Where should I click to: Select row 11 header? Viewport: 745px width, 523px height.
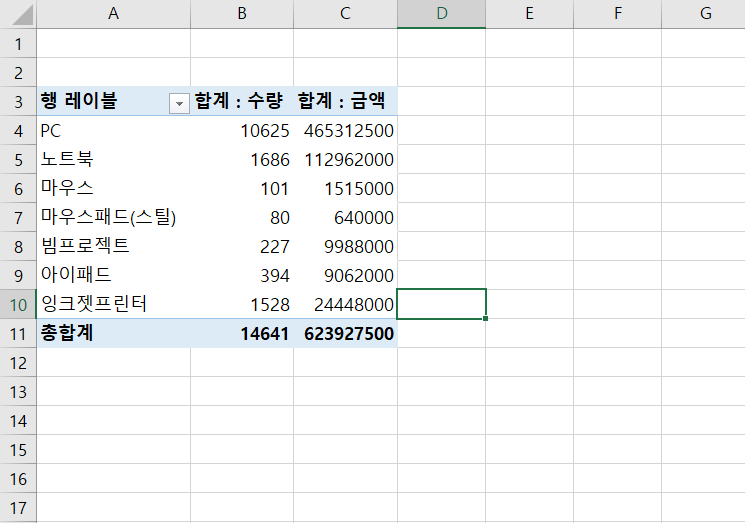(x=18, y=333)
